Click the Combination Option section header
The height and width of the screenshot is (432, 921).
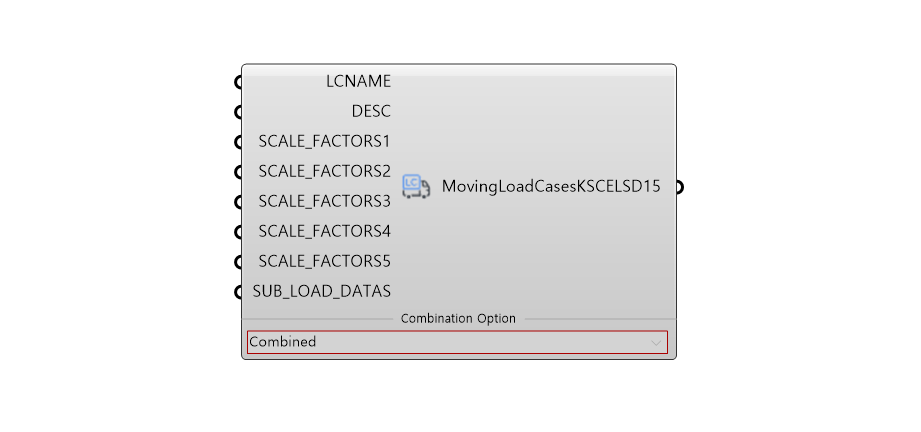point(458,319)
